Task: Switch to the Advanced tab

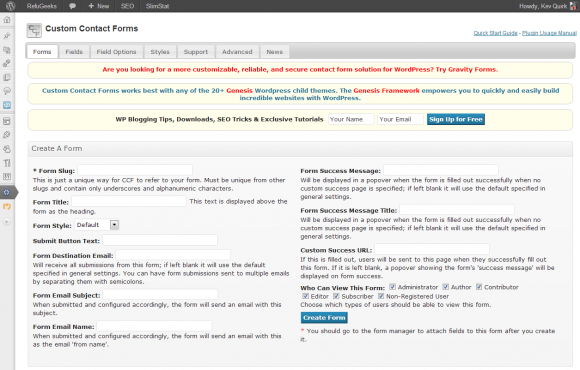Action: tap(237, 52)
